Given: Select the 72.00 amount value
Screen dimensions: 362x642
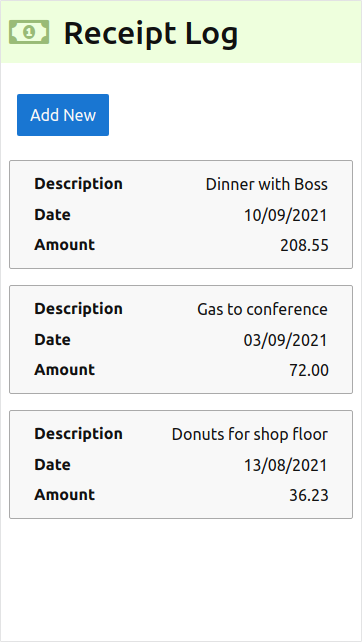Looking at the screenshot, I should click(309, 370).
